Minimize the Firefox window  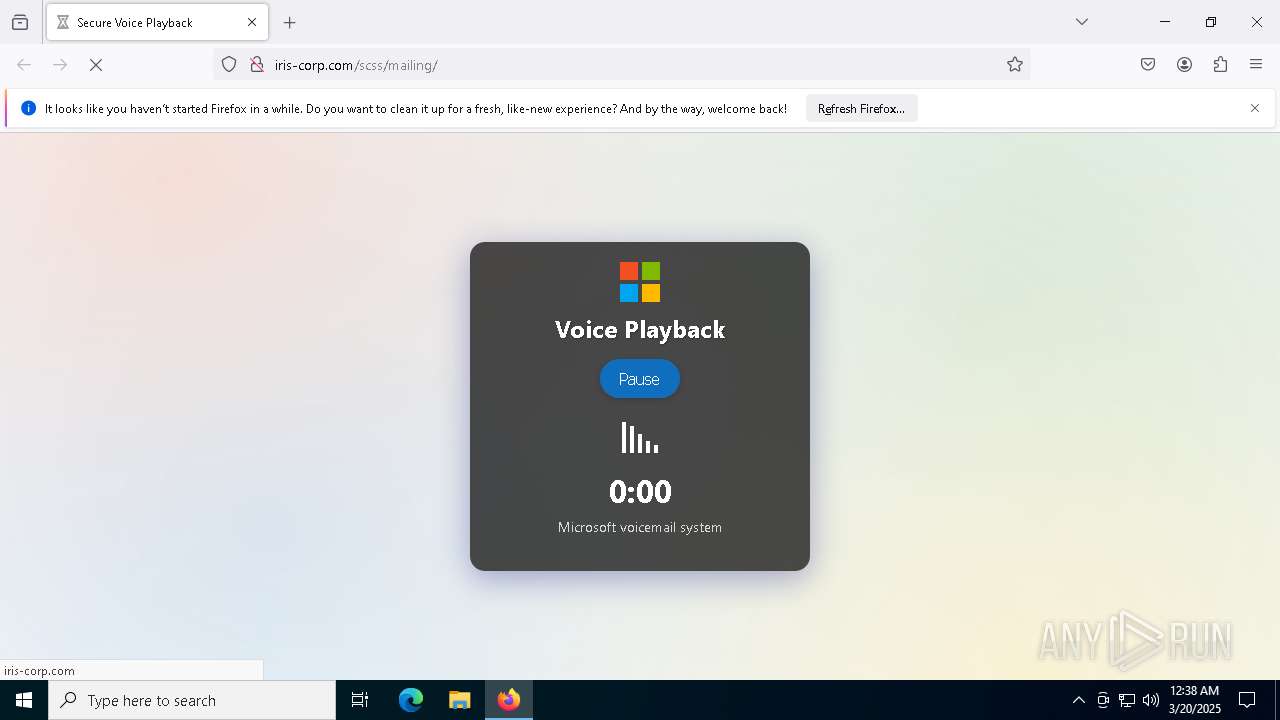click(1165, 22)
